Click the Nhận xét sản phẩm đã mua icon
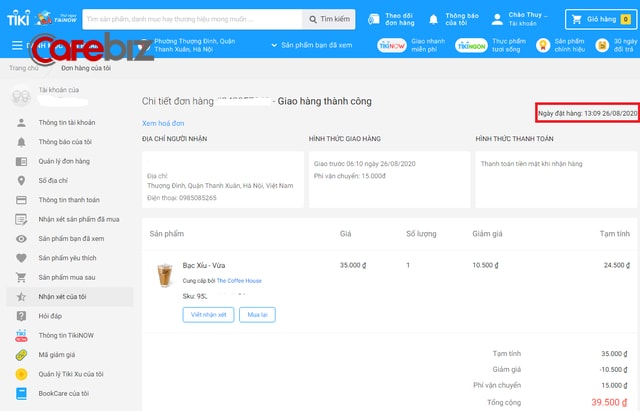Viewport: 640px width, 411px height. [x=21, y=220]
